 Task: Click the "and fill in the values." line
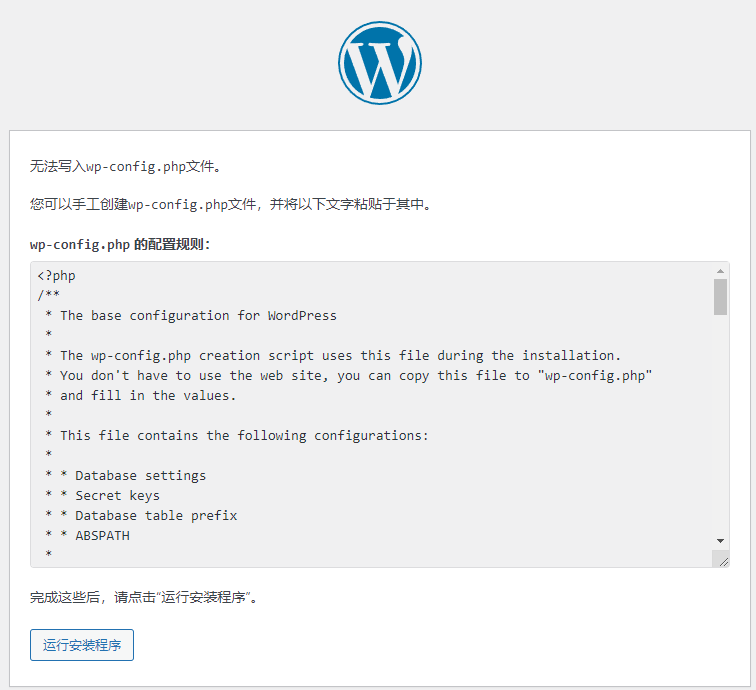(147, 395)
